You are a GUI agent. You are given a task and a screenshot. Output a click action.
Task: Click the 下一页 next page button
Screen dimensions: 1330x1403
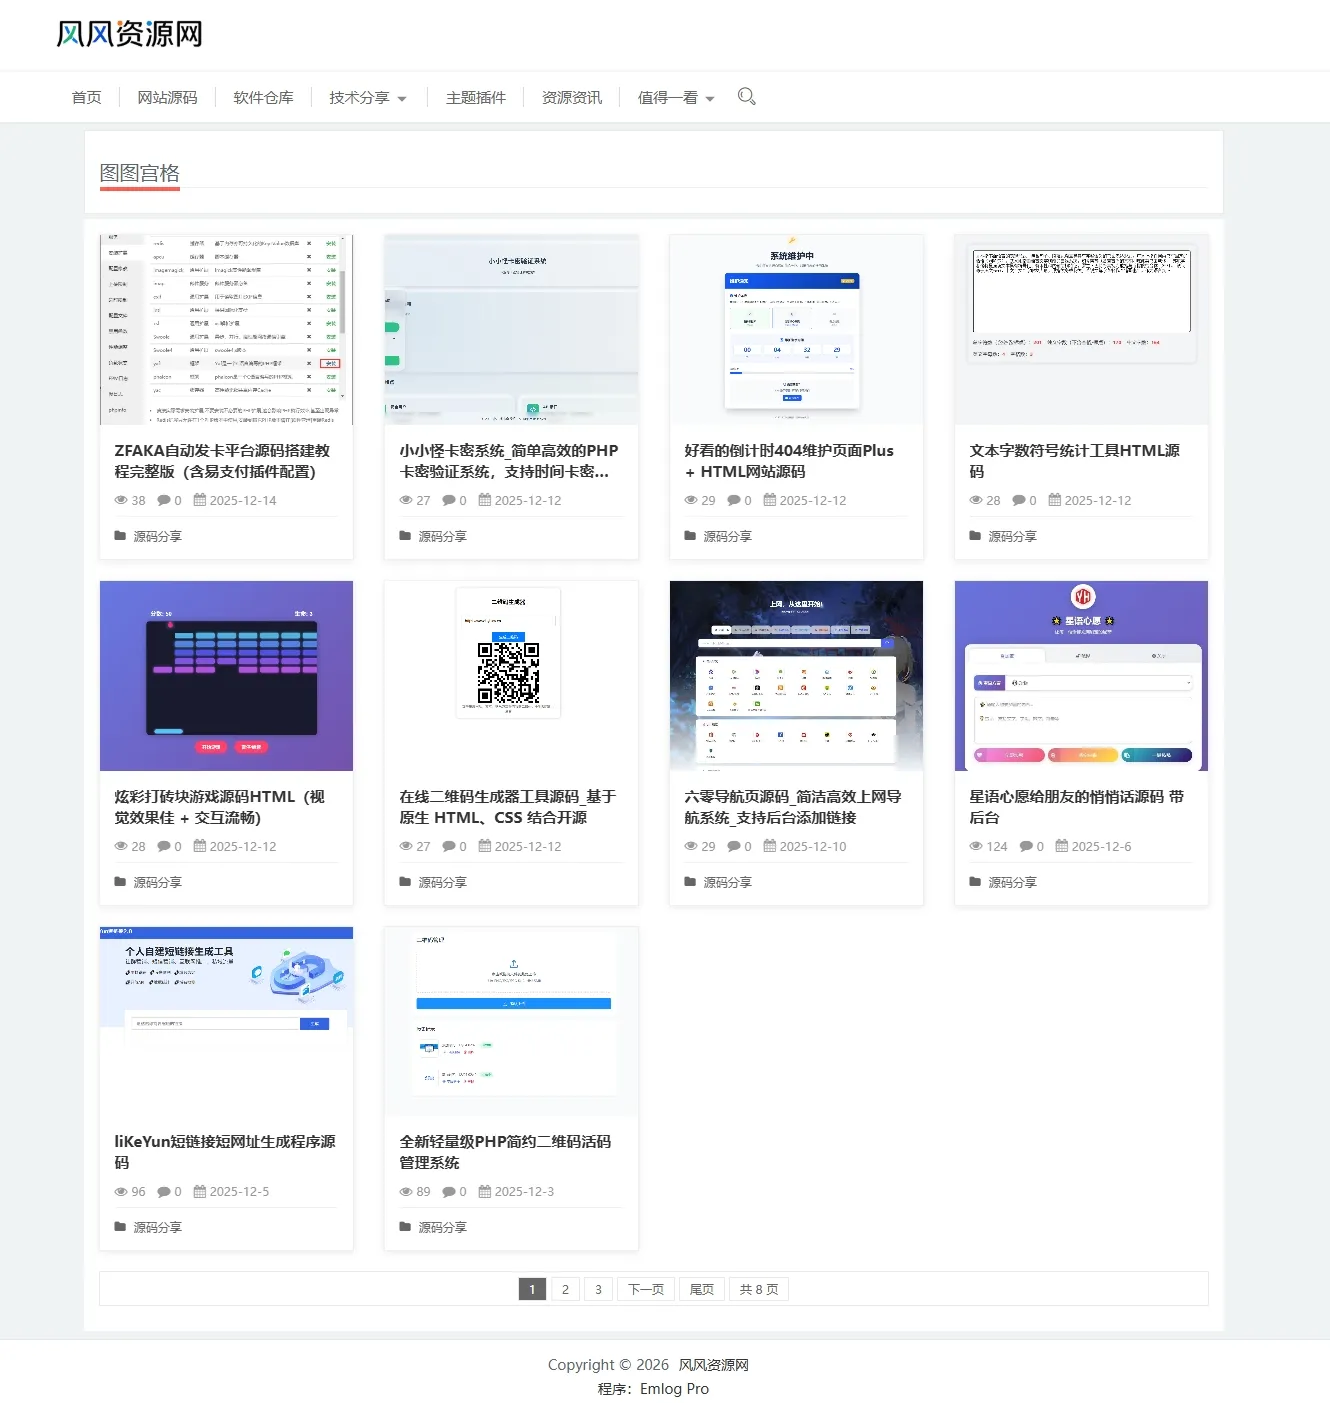coord(646,1289)
